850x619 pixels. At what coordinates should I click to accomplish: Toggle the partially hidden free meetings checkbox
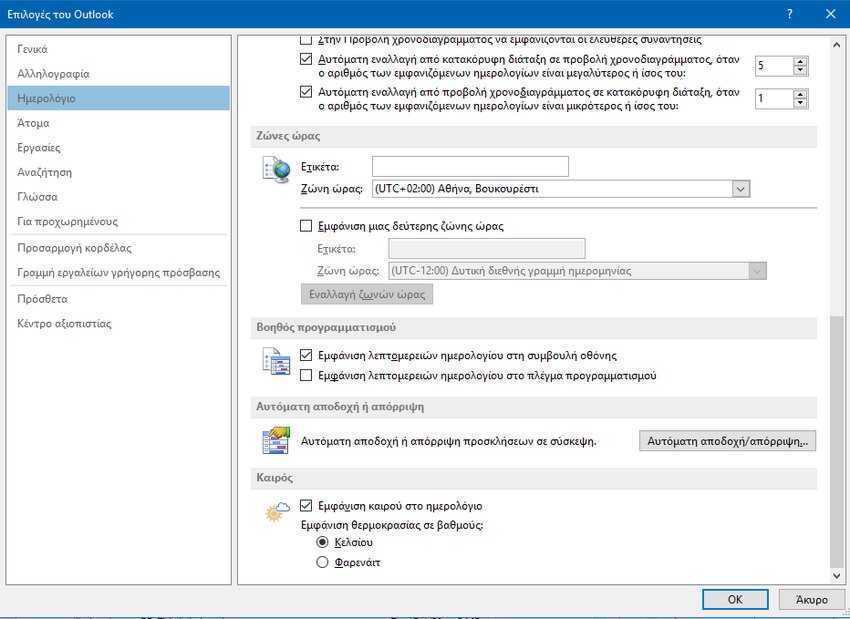(306, 40)
